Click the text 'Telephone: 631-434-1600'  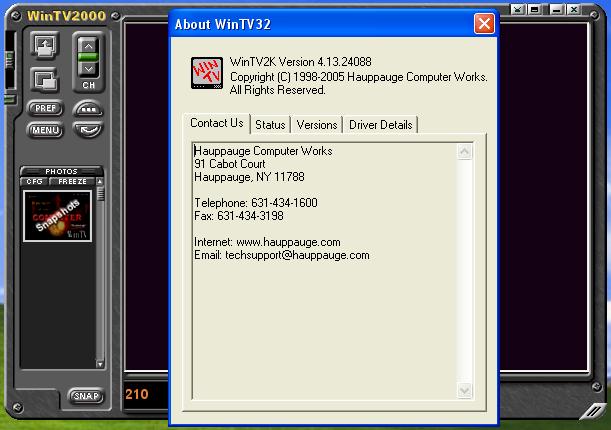[x=256, y=203]
